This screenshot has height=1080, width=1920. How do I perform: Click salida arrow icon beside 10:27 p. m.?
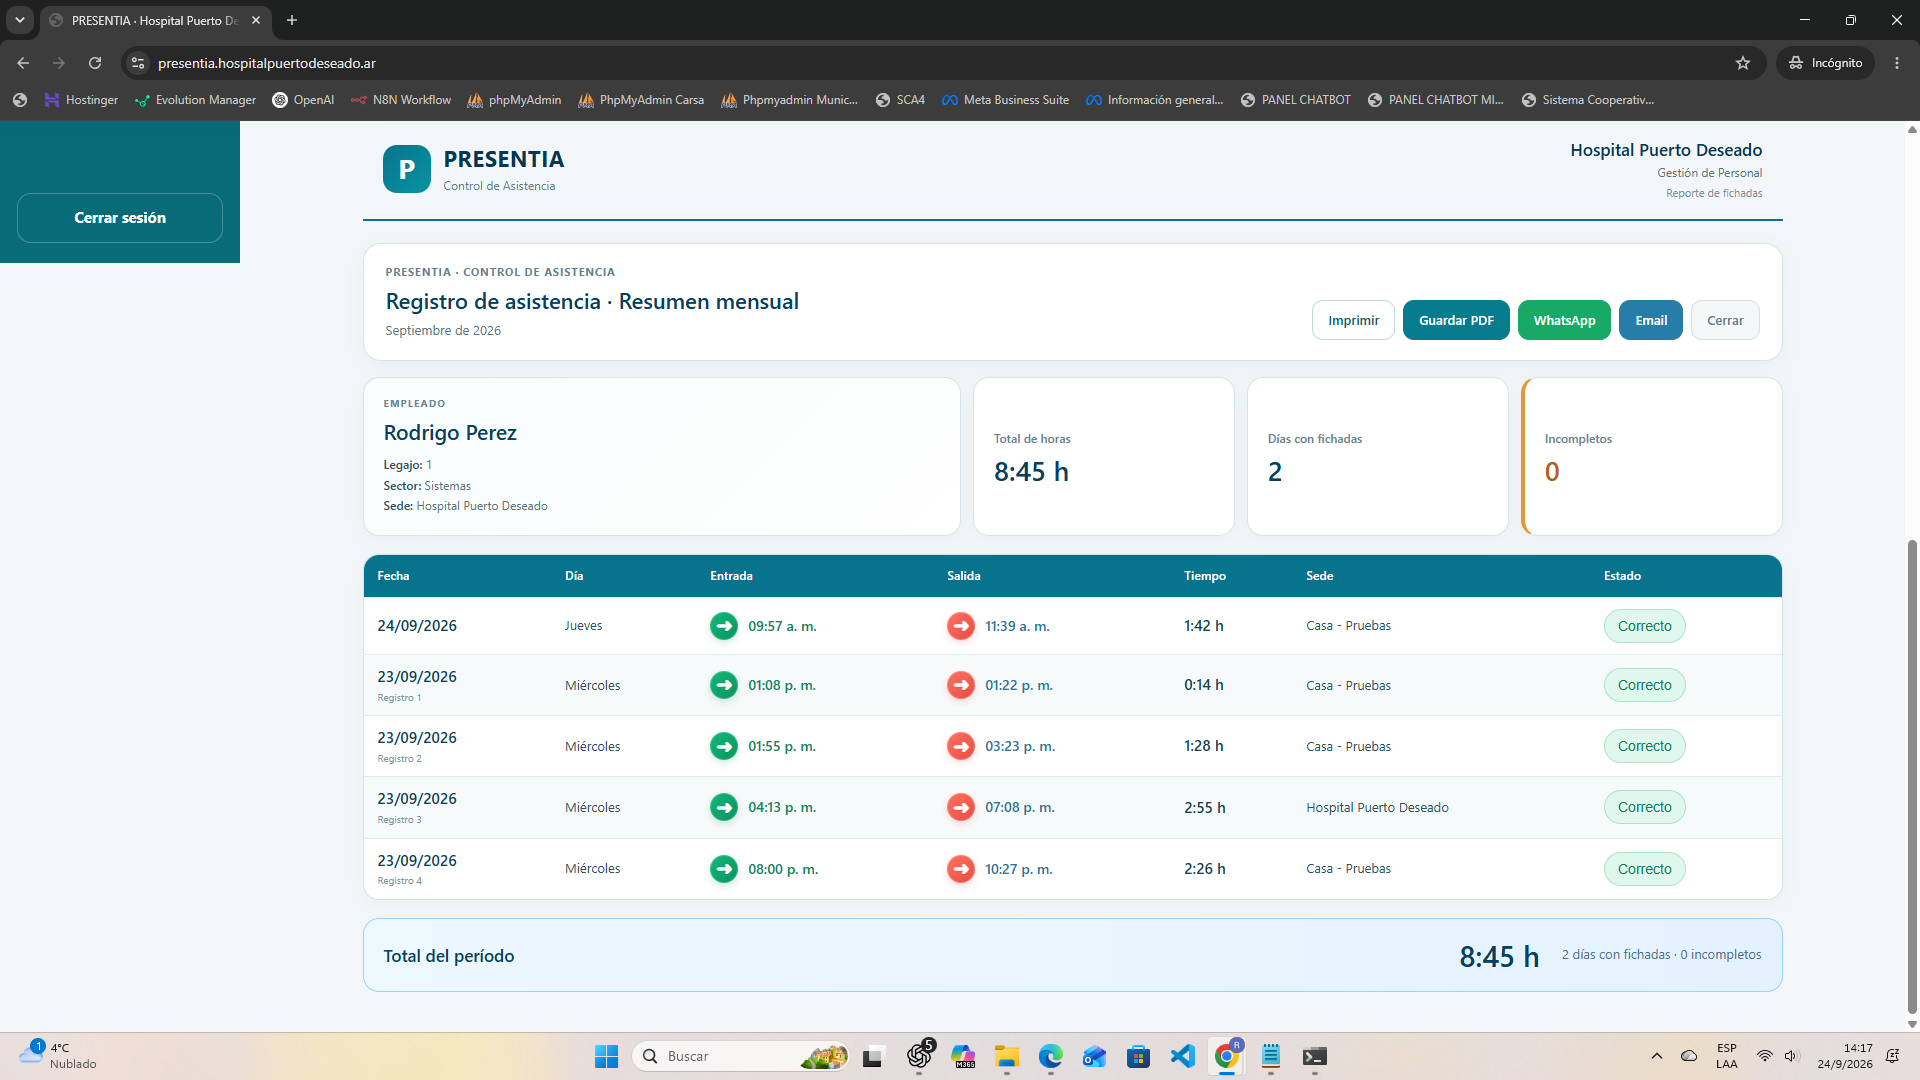click(x=960, y=869)
